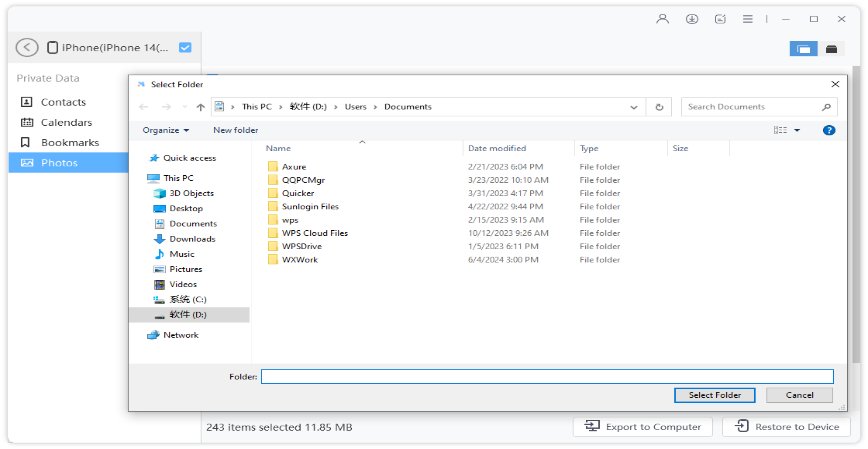Refresh the Documents folder listing
This screenshot has height=449, width=868.
tap(659, 107)
